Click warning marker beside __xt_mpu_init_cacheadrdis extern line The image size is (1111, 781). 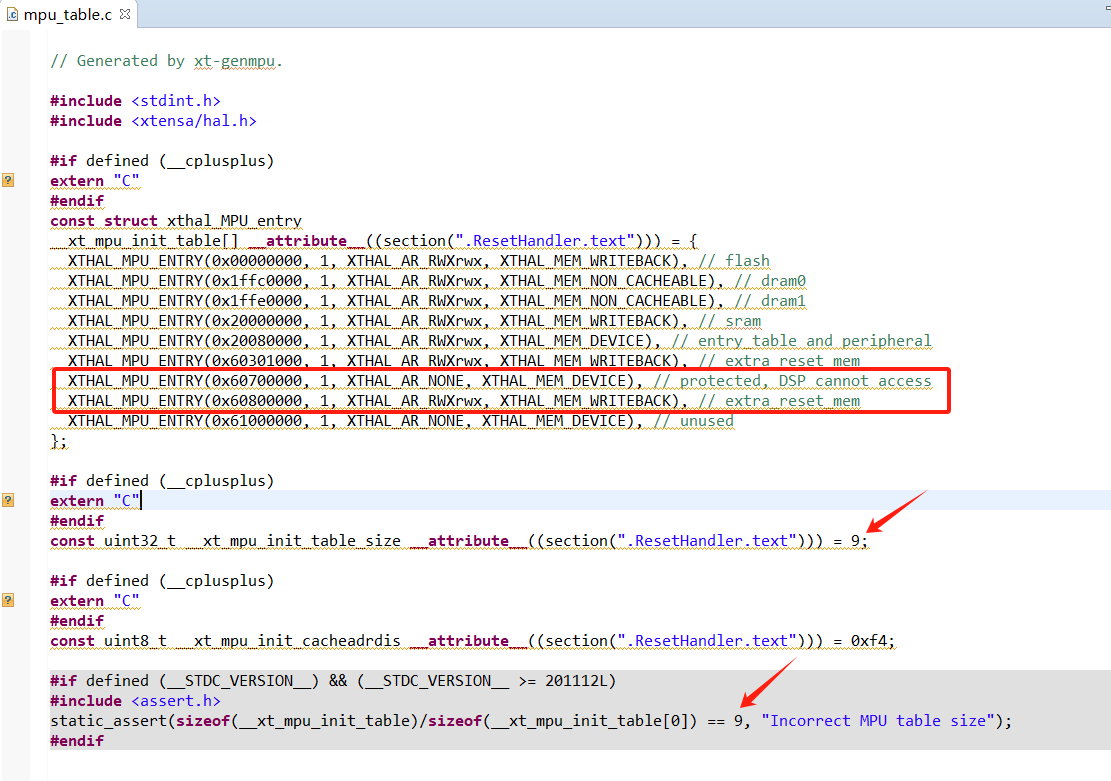8,600
